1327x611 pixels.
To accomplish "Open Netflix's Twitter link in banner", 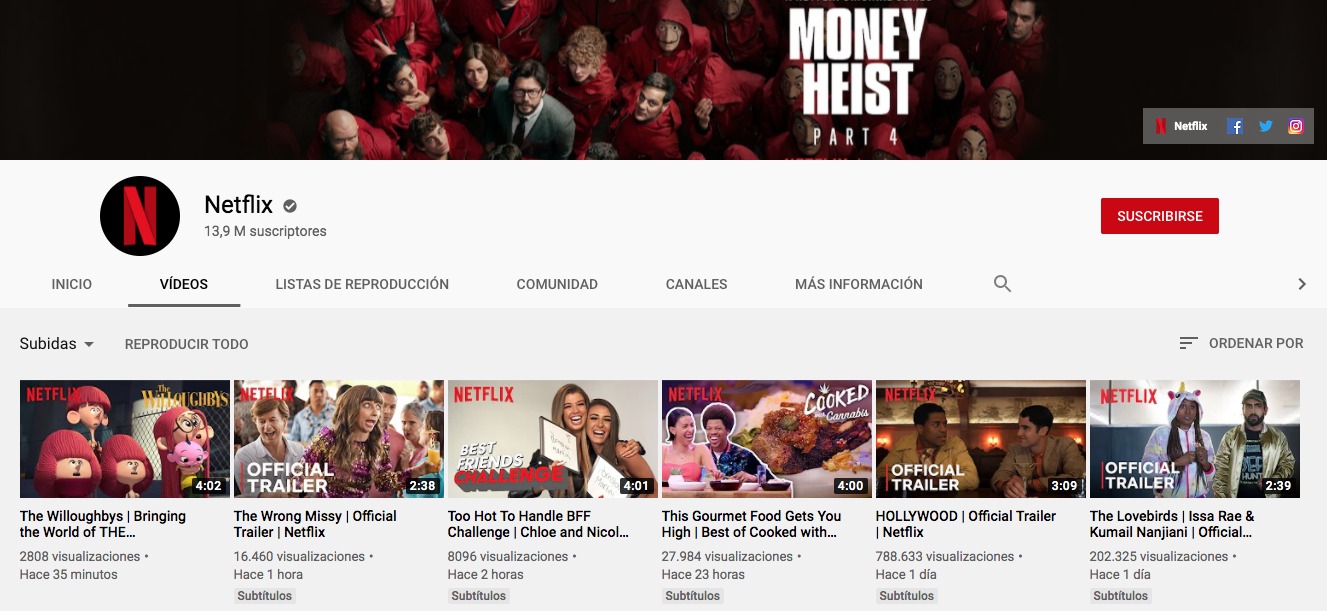I will pos(1266,126).
